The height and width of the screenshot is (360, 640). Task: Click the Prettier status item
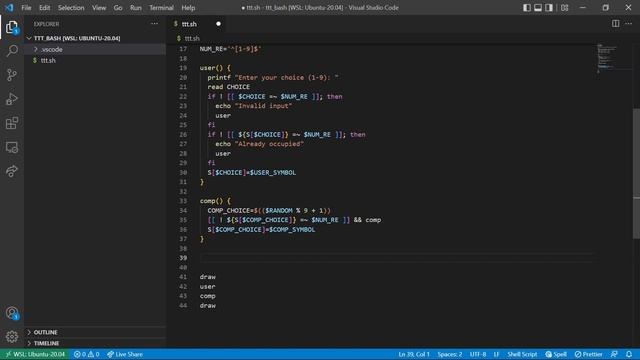tap(589, 354)
